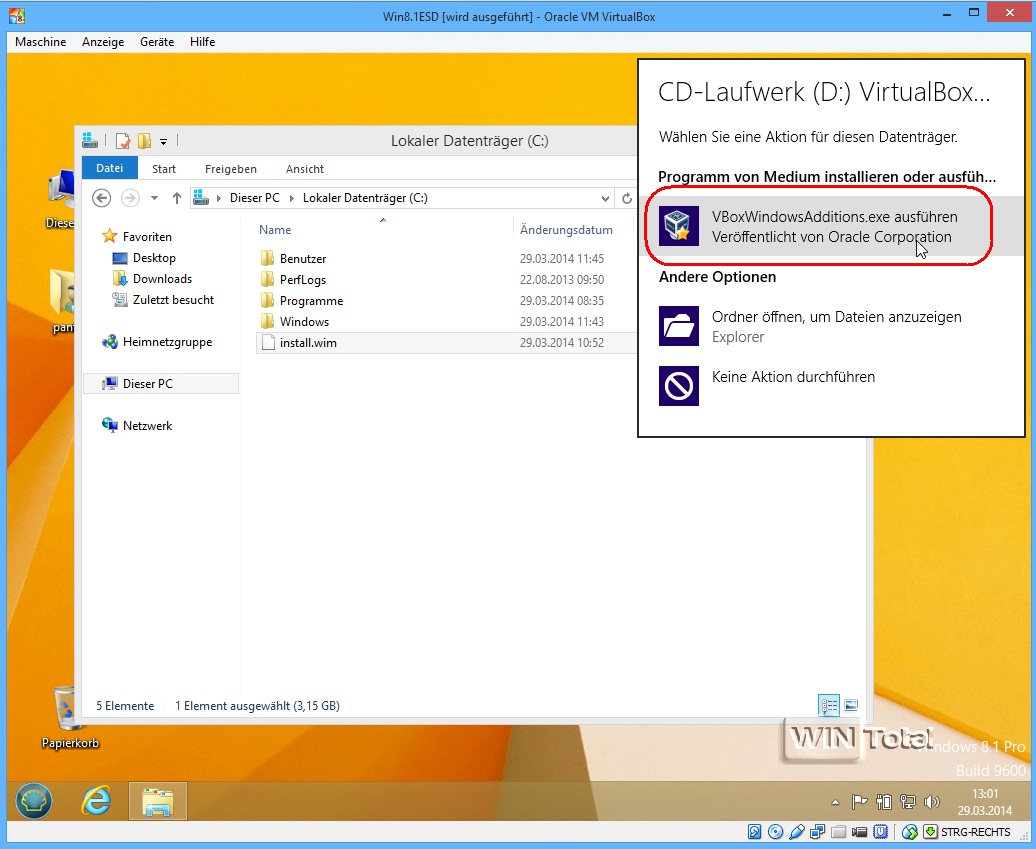Open the Customize Quick Access Toolbar dropdown
Screen dimensions: 1036x849
[x=163, y=141]
